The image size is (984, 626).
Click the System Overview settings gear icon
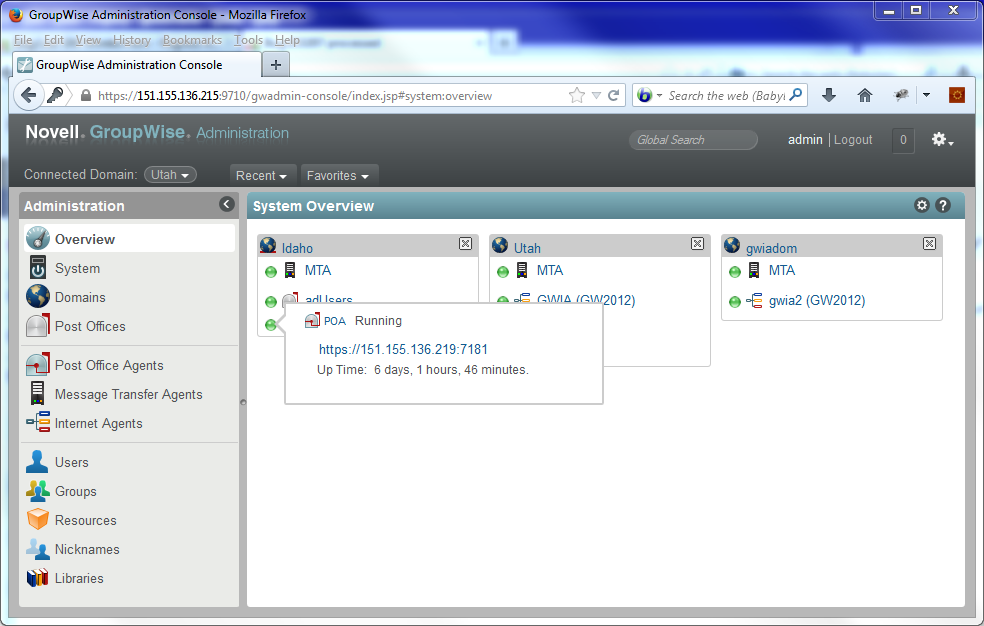point(921,205)
